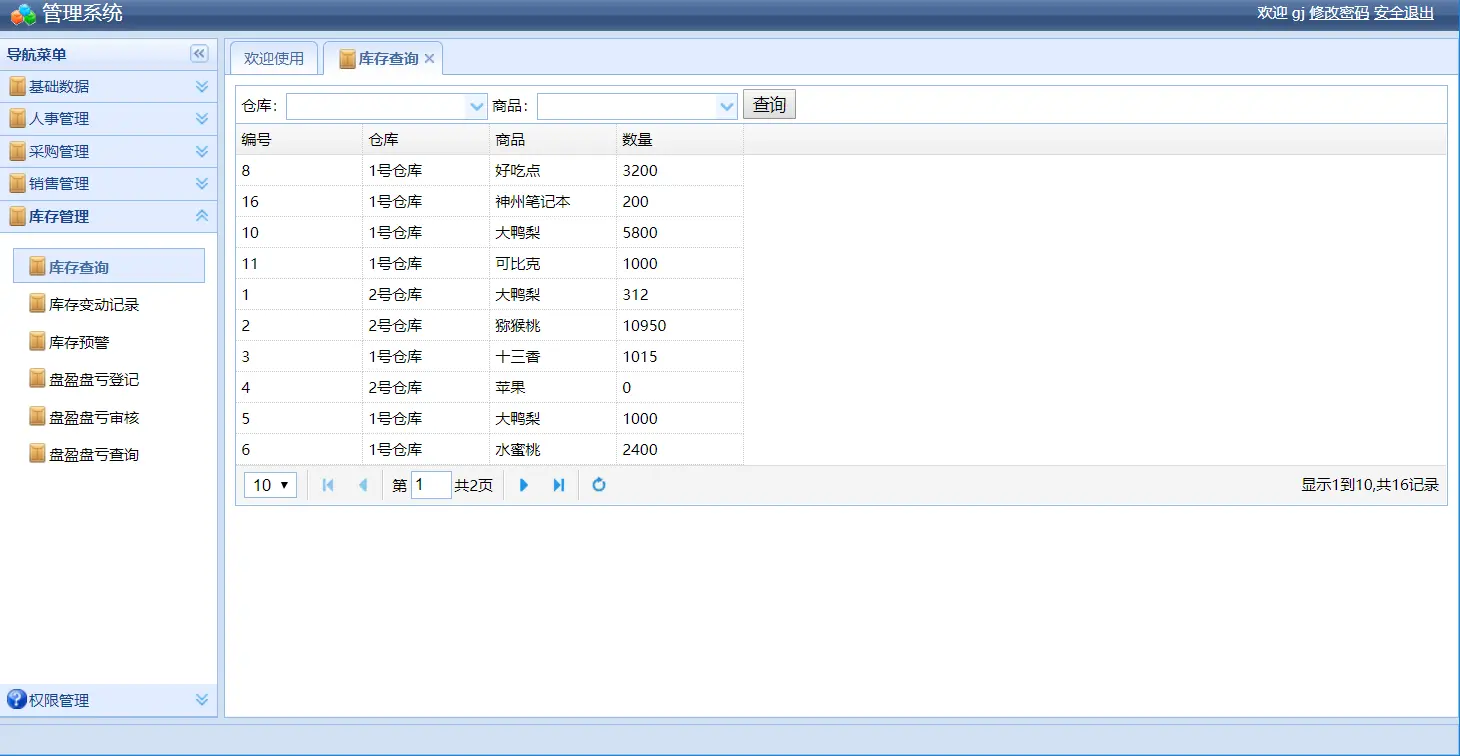Viewport: 1460px width, 756px height.
Task: Click the icon beside 库存预警
Action: tap(38, 342)
